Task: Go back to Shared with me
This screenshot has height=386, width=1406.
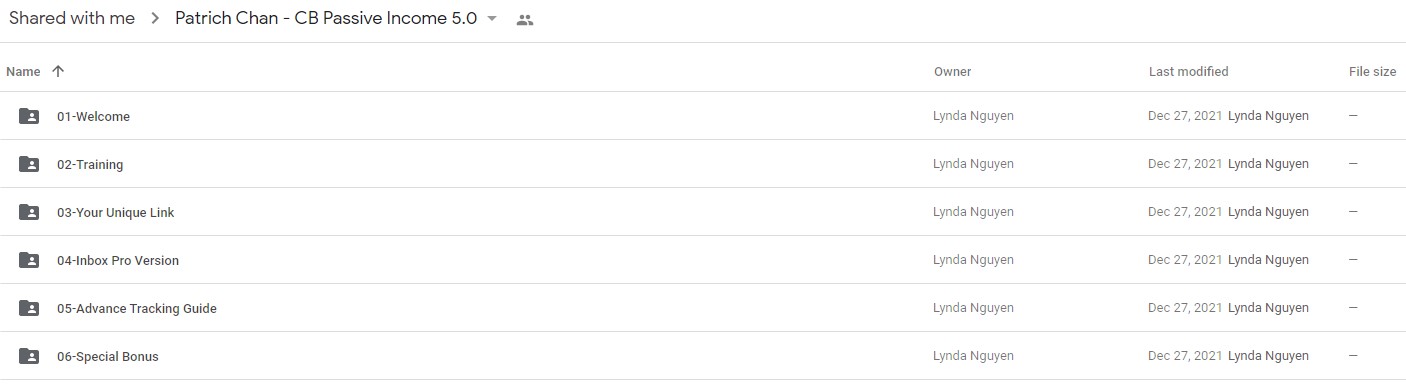Action: (72, 19)
